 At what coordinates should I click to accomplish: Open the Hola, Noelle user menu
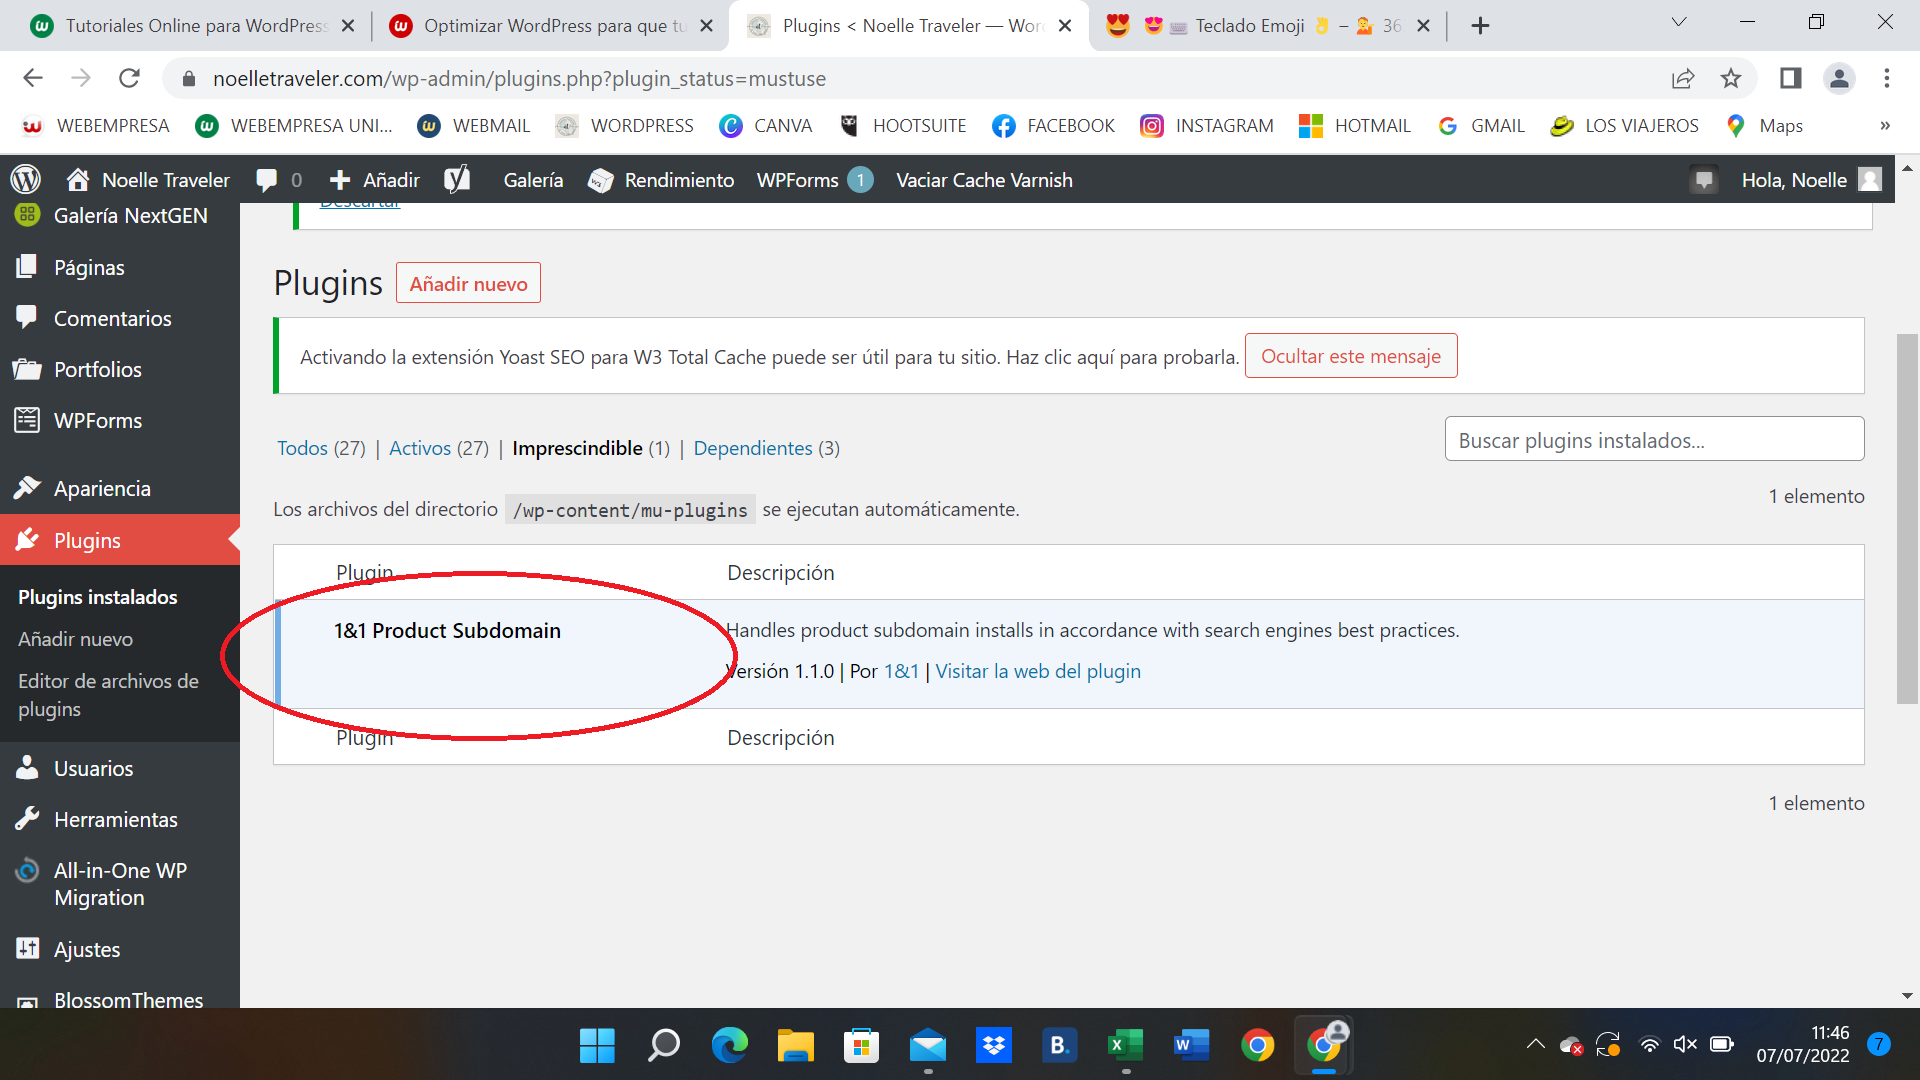(x=1811, y=180)
